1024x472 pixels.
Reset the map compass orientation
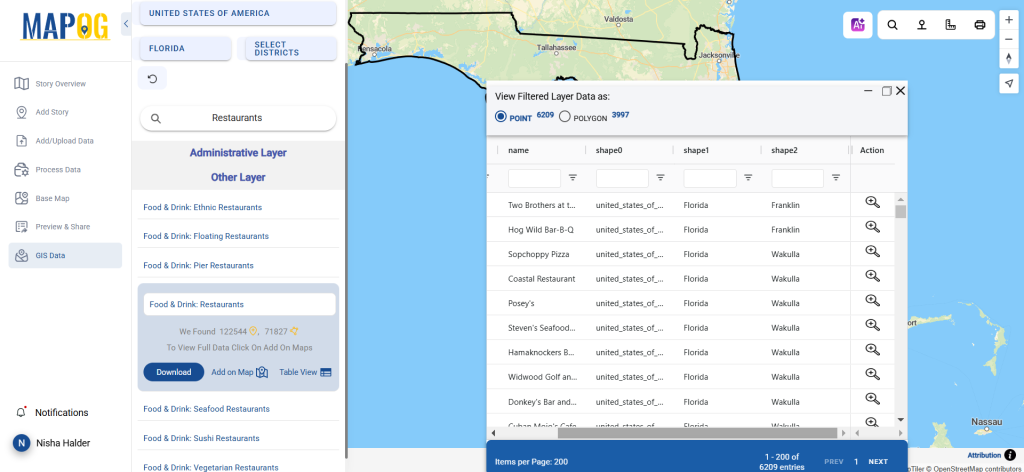[1009, 58]
